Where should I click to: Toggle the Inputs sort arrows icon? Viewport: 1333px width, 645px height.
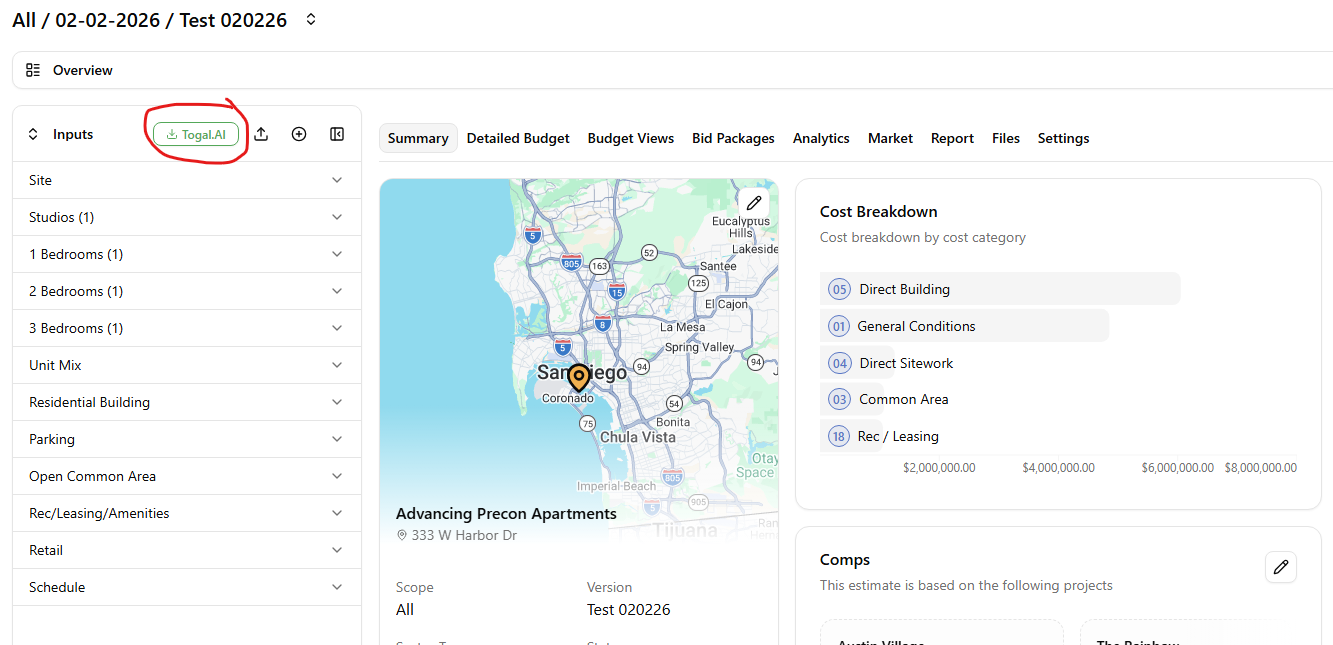[x=33, y=134]
